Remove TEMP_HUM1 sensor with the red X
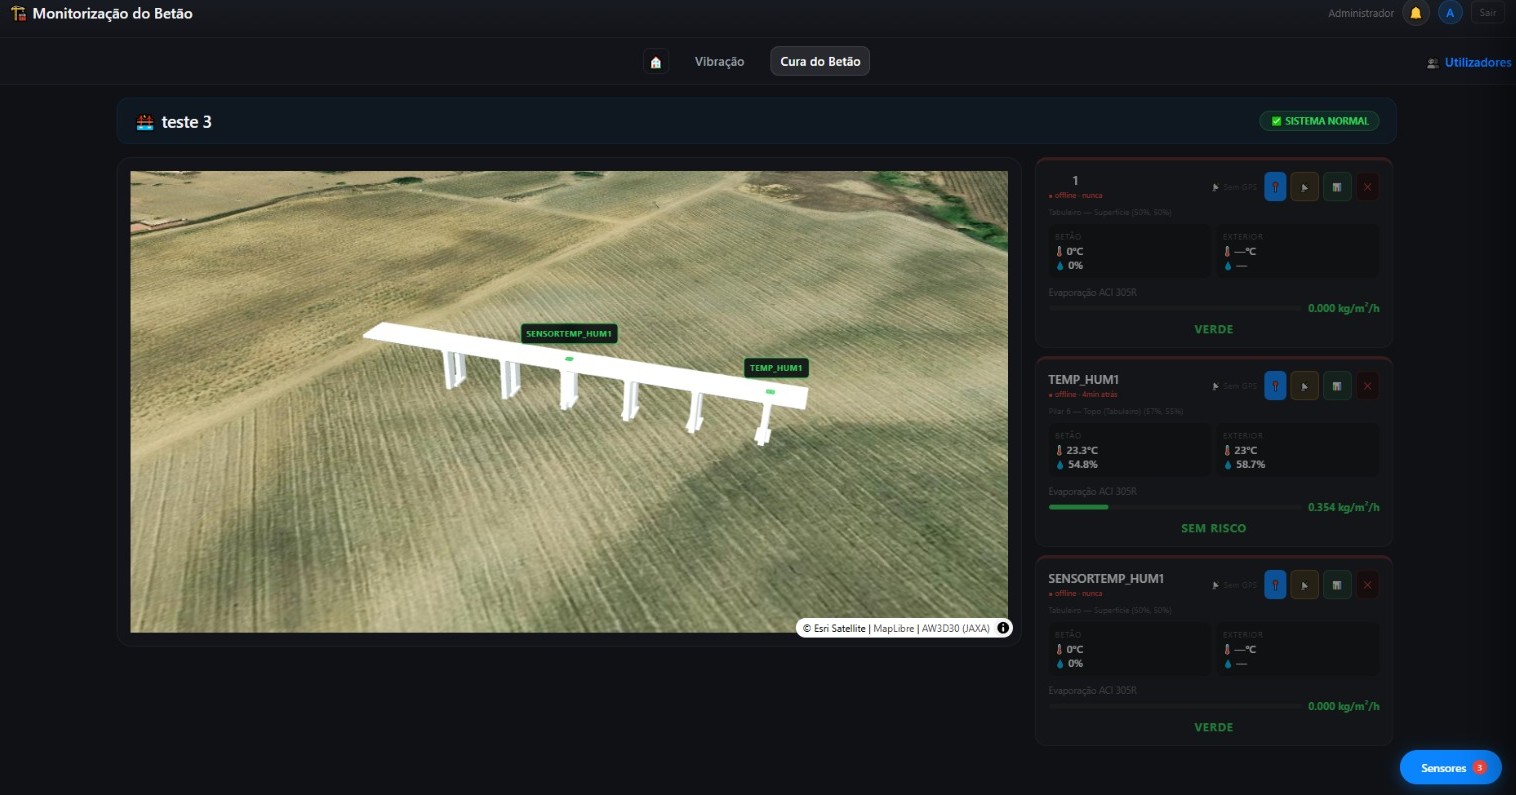Image resolution: width=1516 pixels, height=795 pixels. click(1367, 386)
